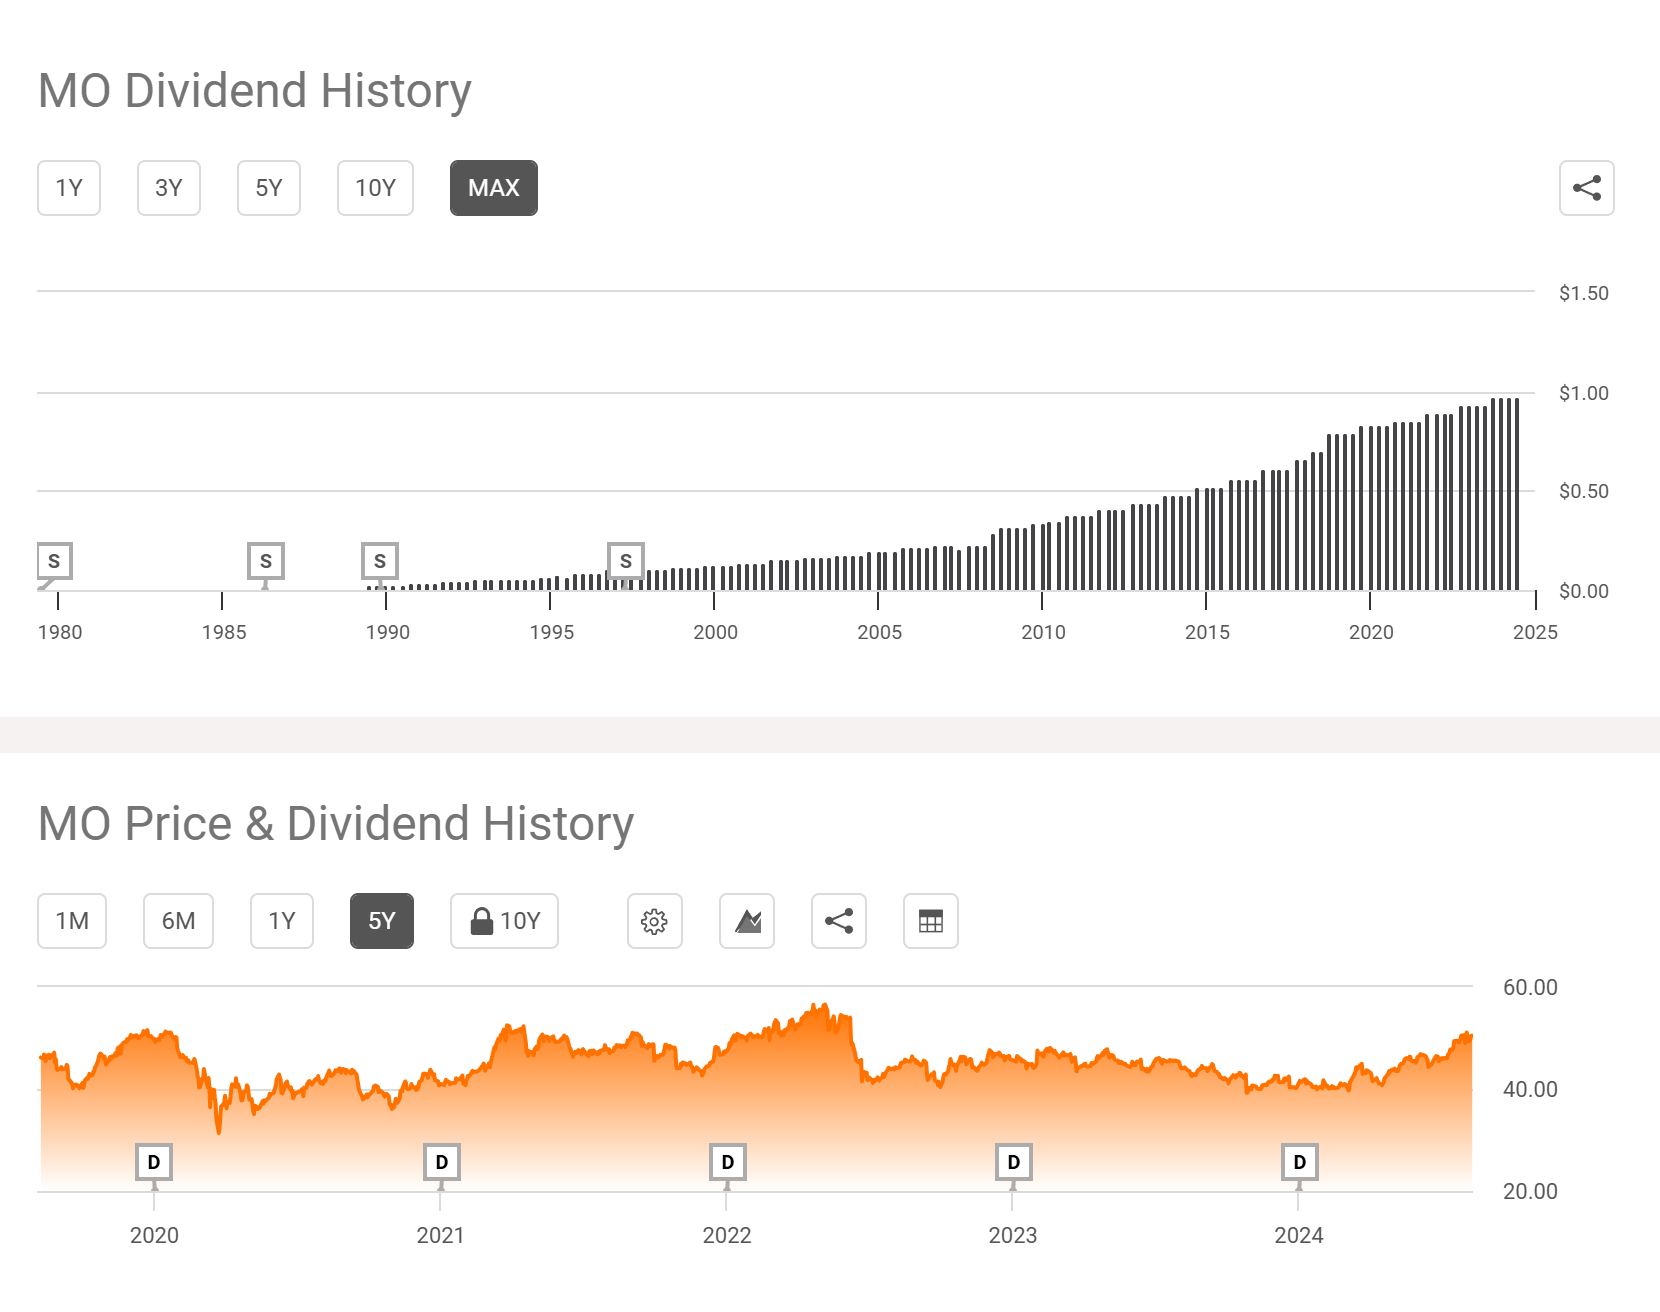This screenshot has height=1312, width=1660.
Task: Click the dividend marker at 2020
Action: pos(154,1162)
